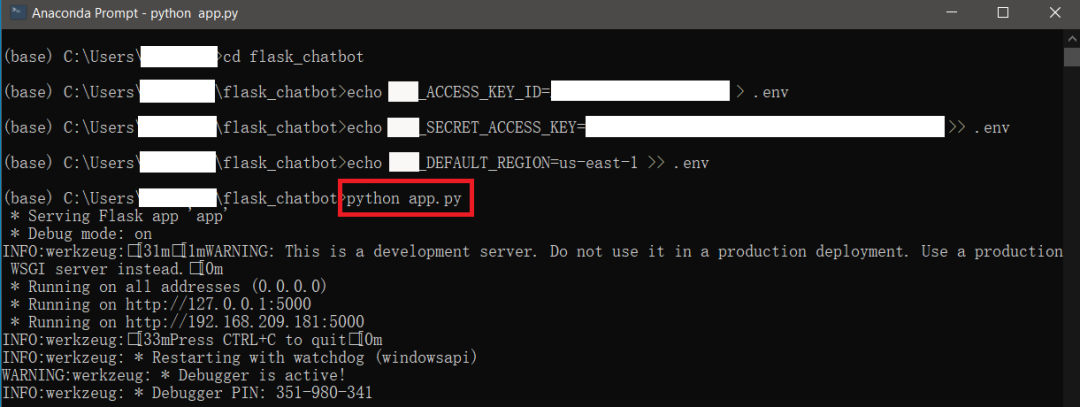1080x407 pixels.
Task: Click the vertical scrollbar thumb
Action: [1072, 56]
